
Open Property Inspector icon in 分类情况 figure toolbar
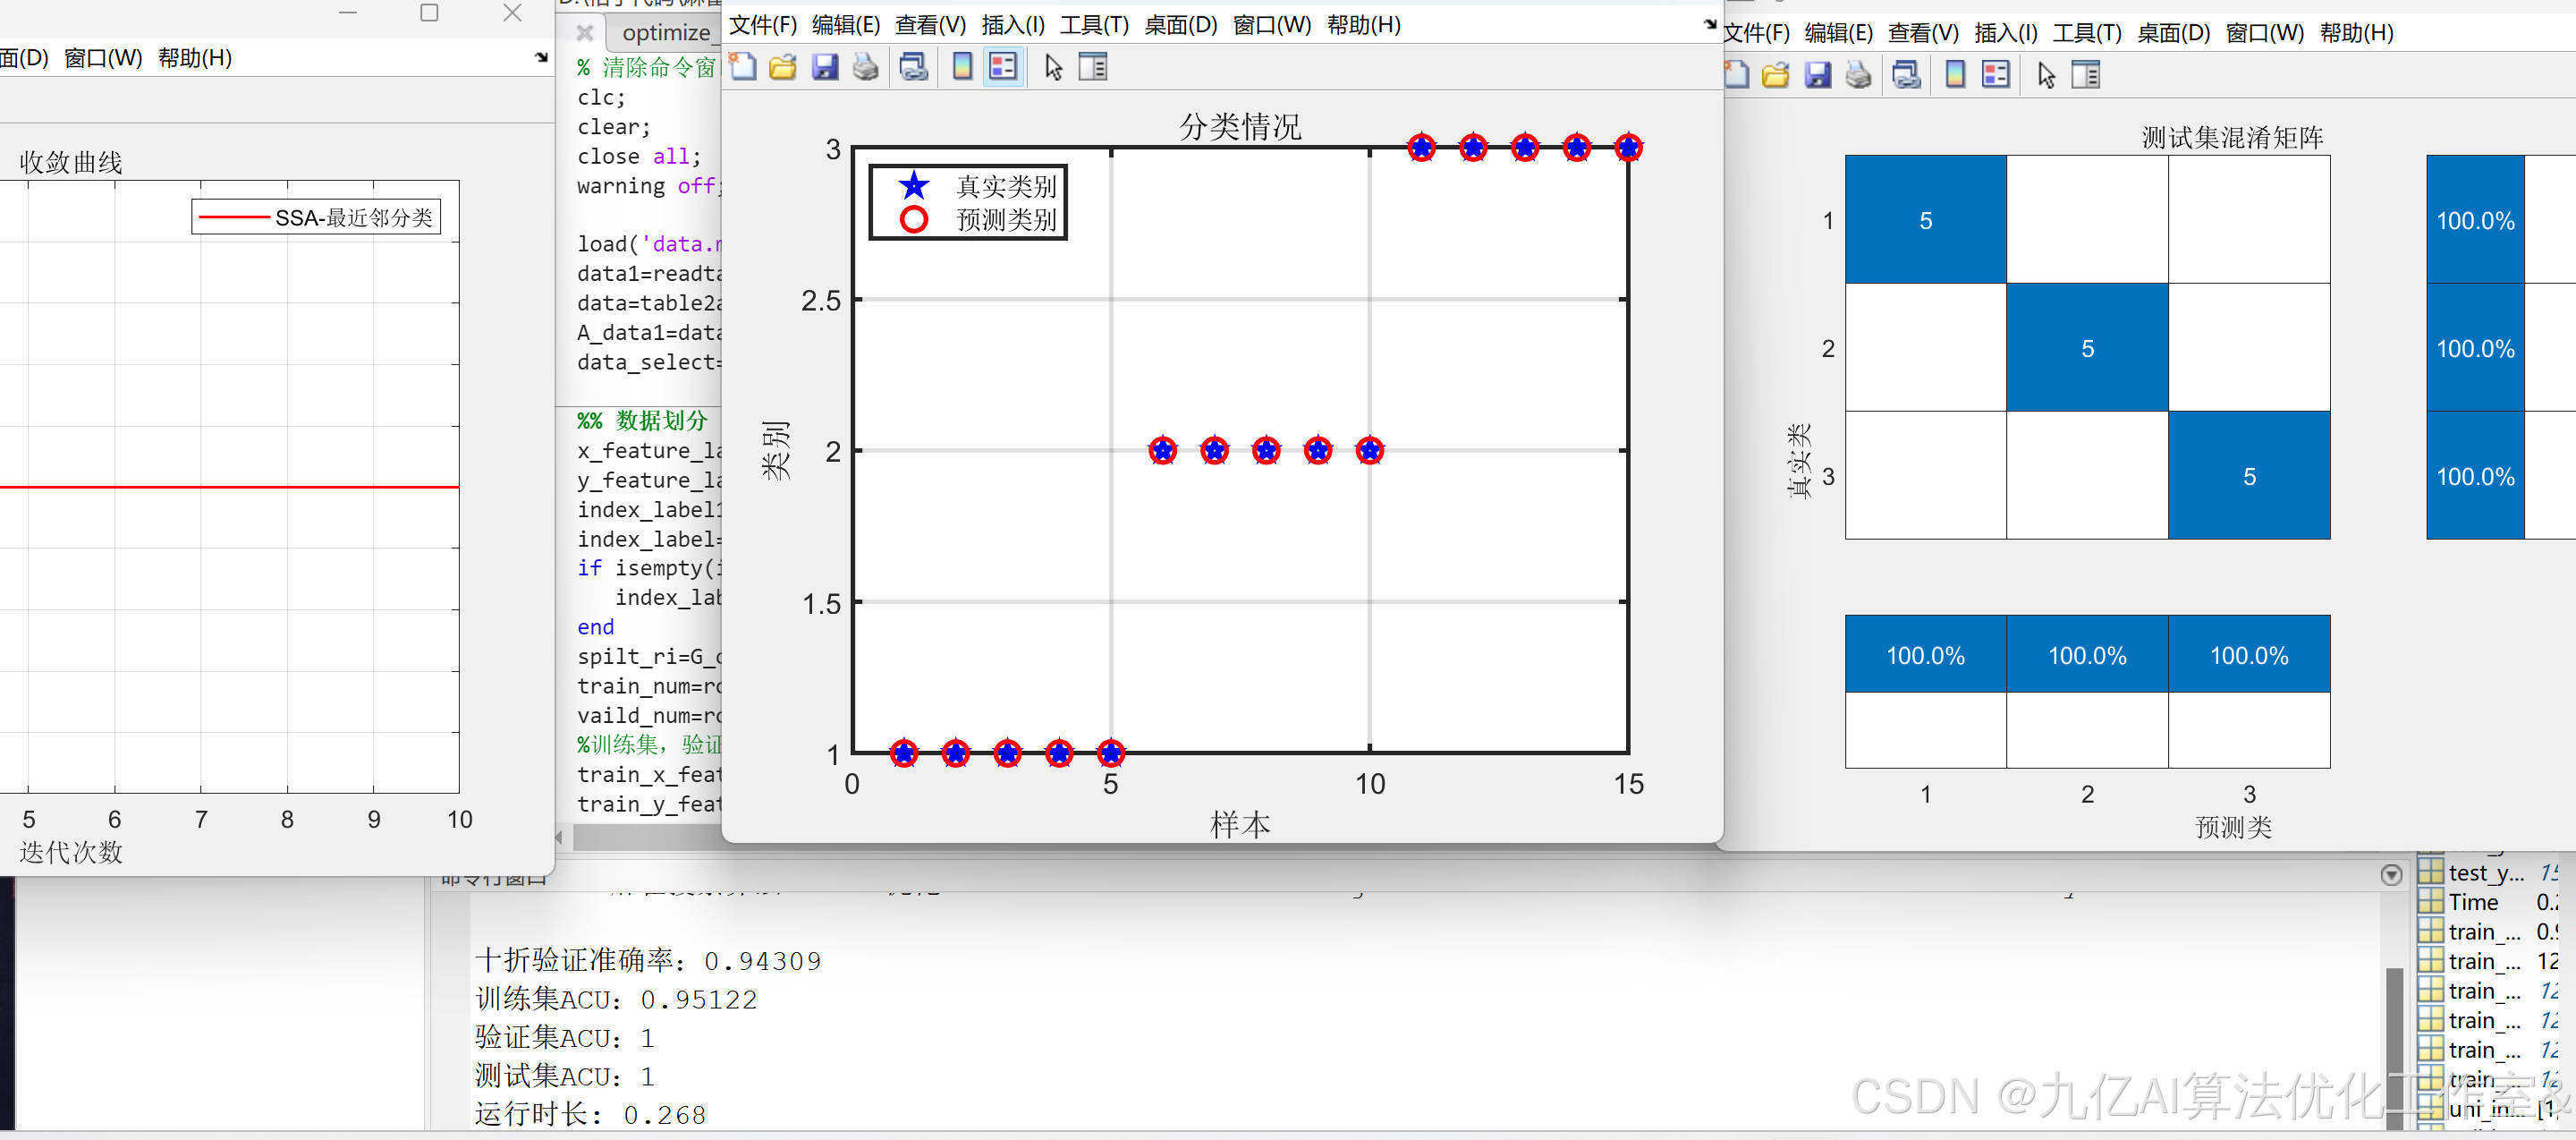coord(1093,67)
